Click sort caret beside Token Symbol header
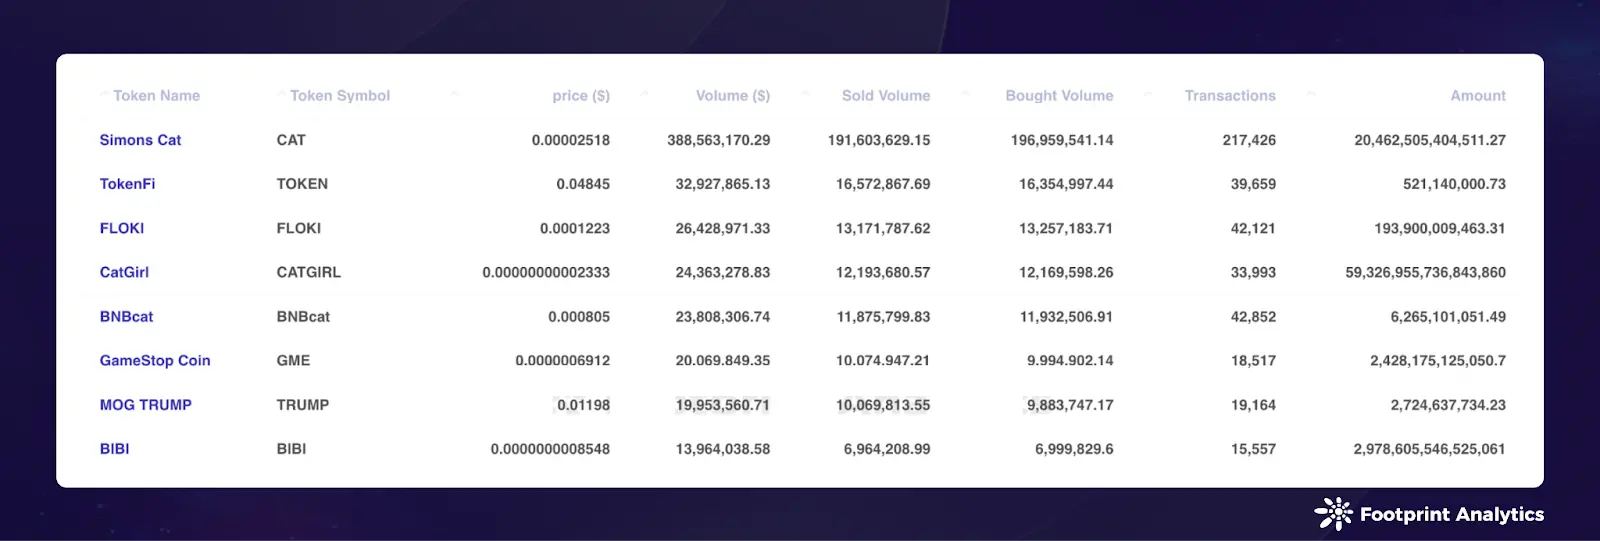1600x541 pixels. point(281,94)
